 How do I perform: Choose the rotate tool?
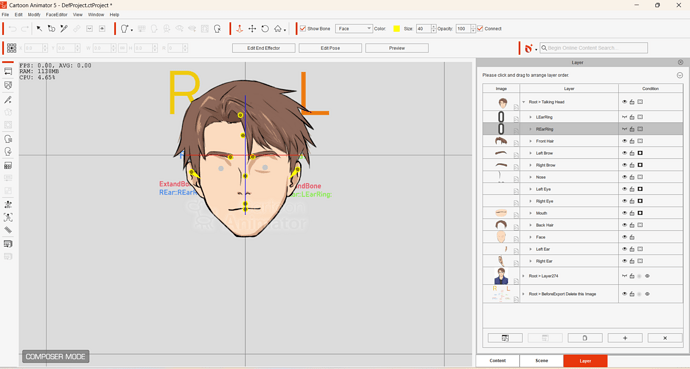point(265,29)
